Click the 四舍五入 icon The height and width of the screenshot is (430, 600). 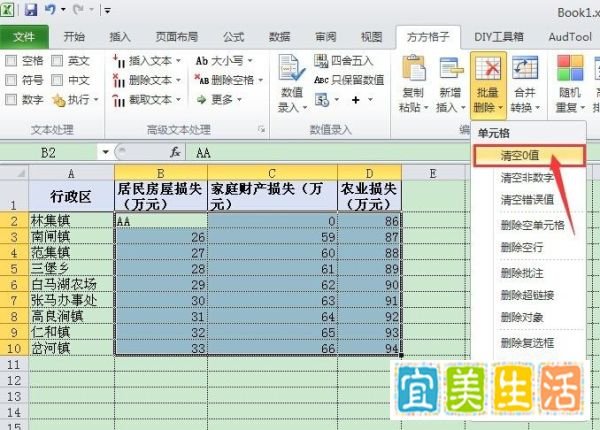tap(321, 60)
